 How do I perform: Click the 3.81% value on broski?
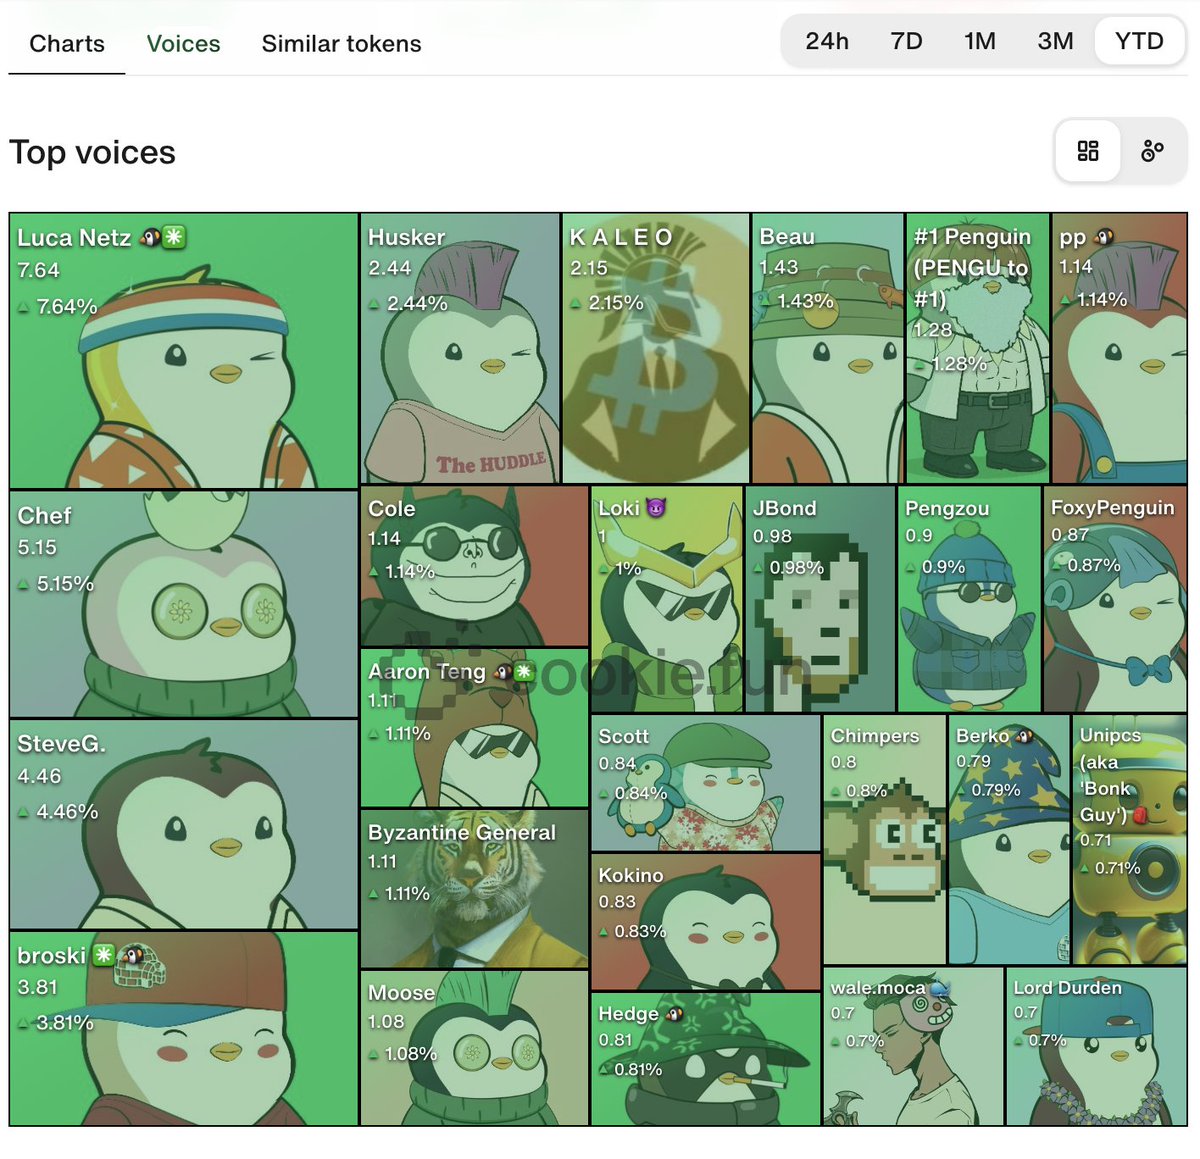(x=65, y=1022)
